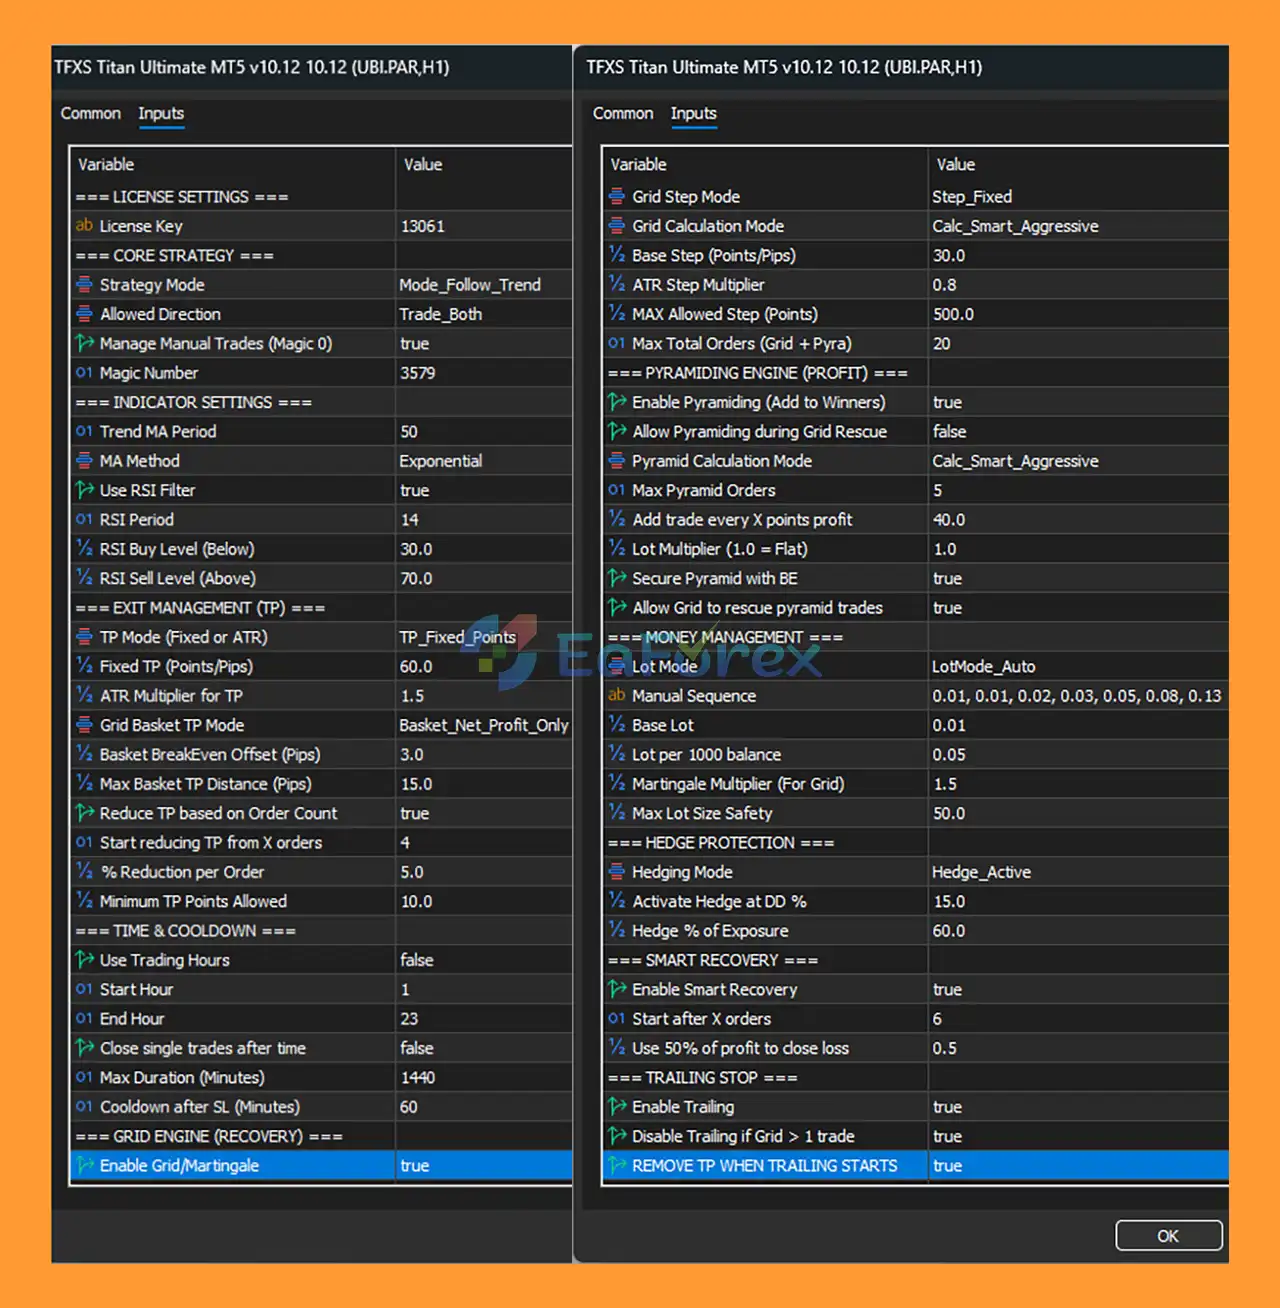
Task: Click the Manual Sequence string icon
Action: (x=617, y=695)
